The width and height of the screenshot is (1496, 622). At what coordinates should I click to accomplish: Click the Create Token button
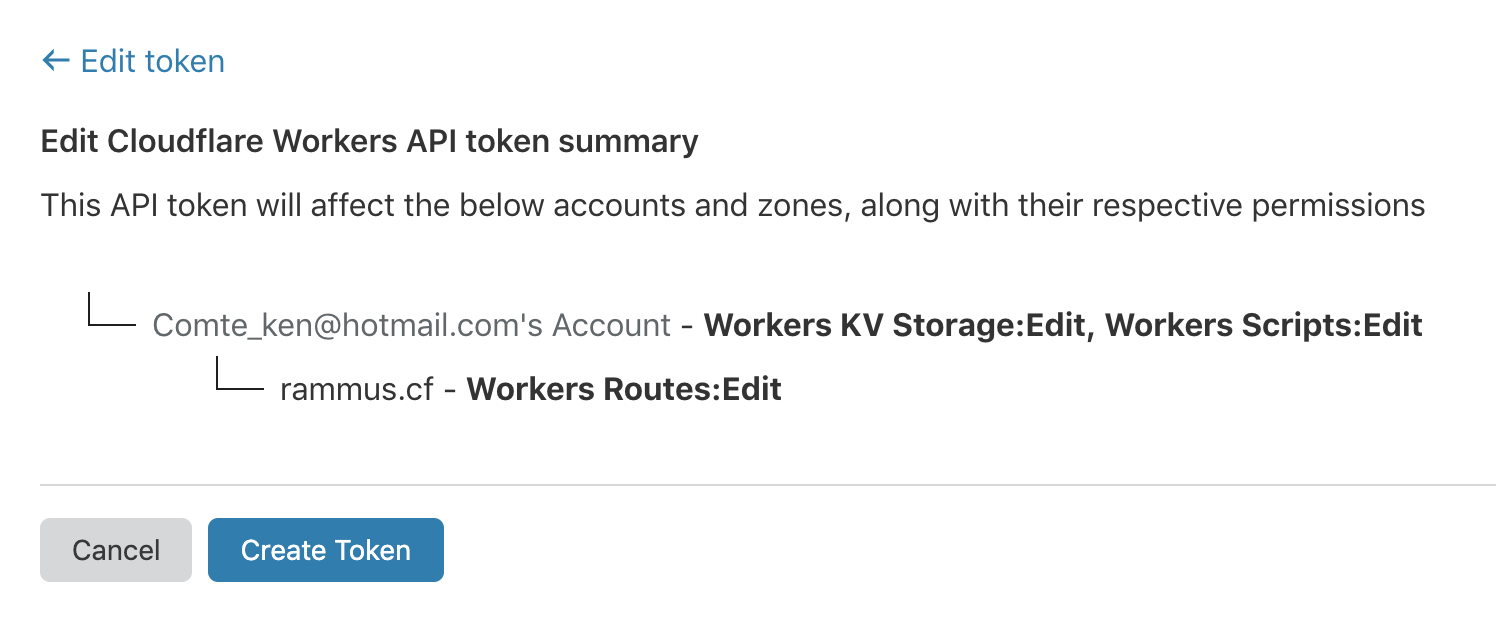(325, 550)
